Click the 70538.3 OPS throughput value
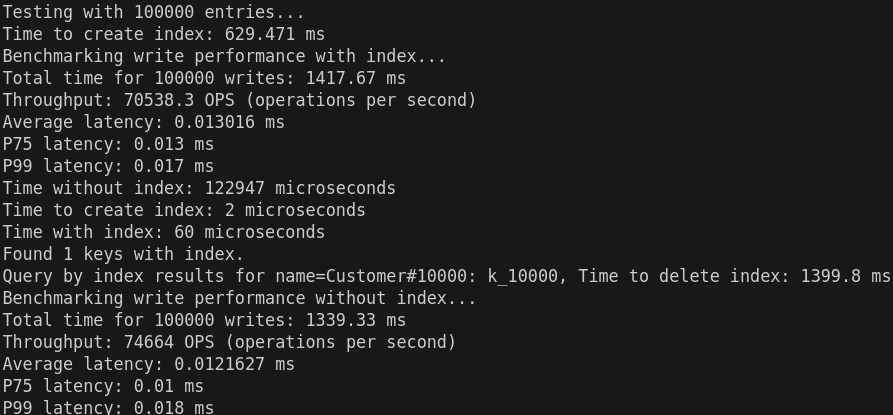The width and height of the screenshot is (893, 415). (x=177, y=100)
